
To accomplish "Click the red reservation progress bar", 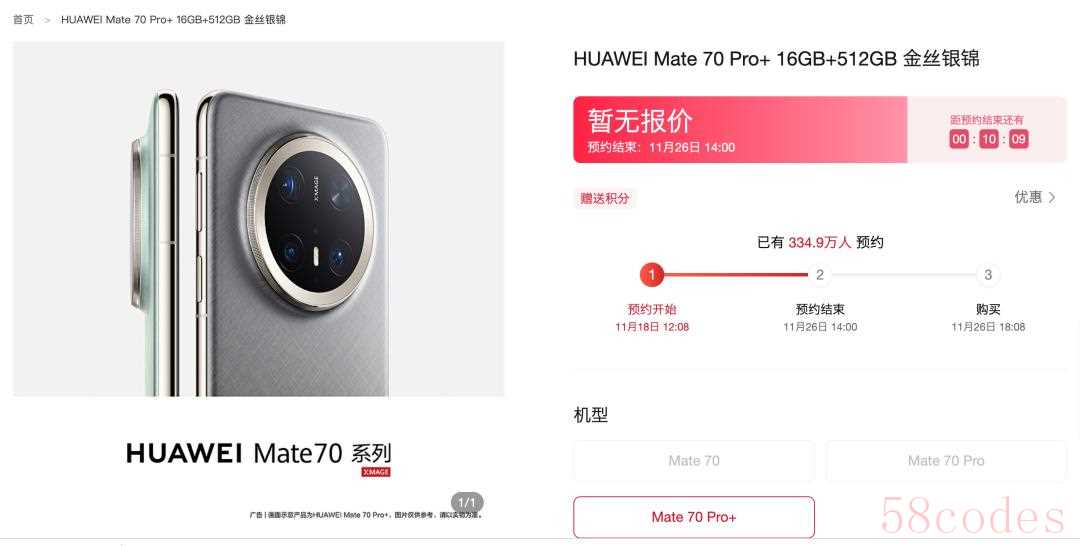I will pyautogui.click(x=736, y=275).
